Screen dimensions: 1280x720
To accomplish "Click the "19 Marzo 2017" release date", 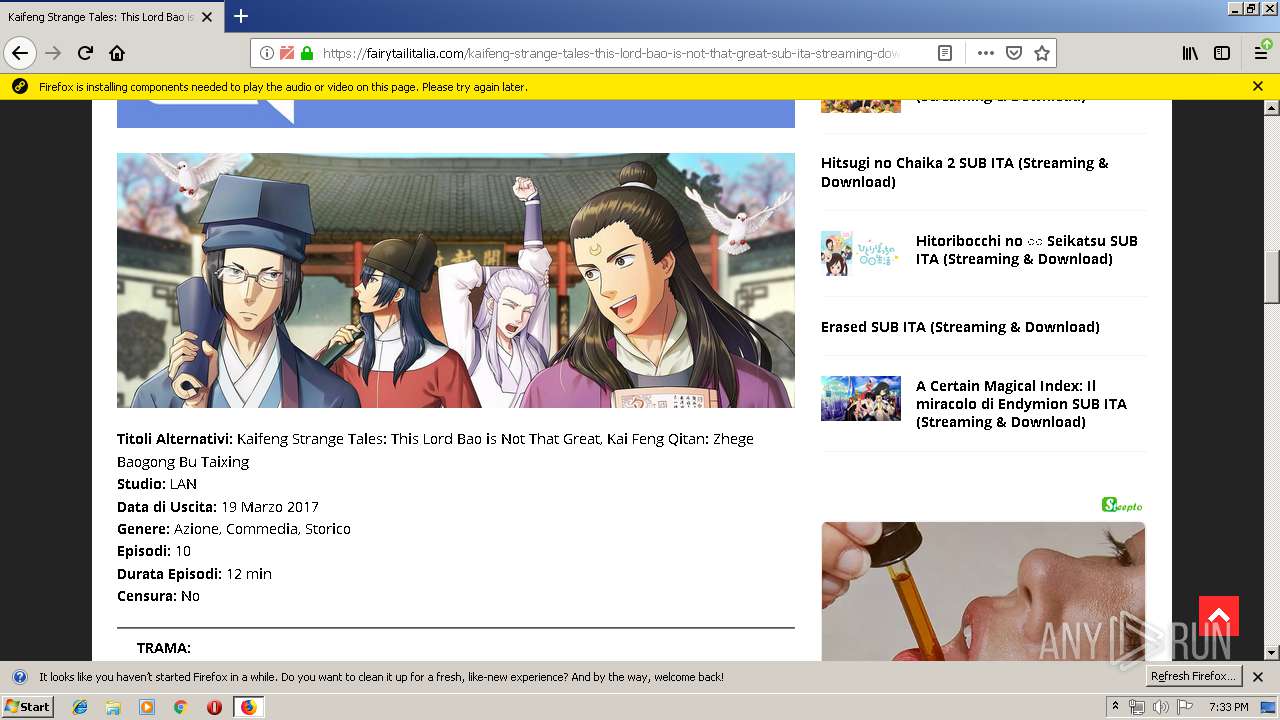I will click(x=270, y=507).
